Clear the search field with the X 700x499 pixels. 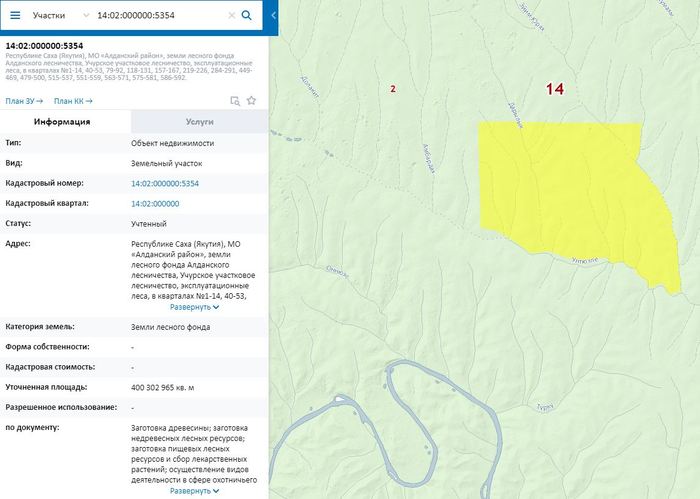[232, 16]
